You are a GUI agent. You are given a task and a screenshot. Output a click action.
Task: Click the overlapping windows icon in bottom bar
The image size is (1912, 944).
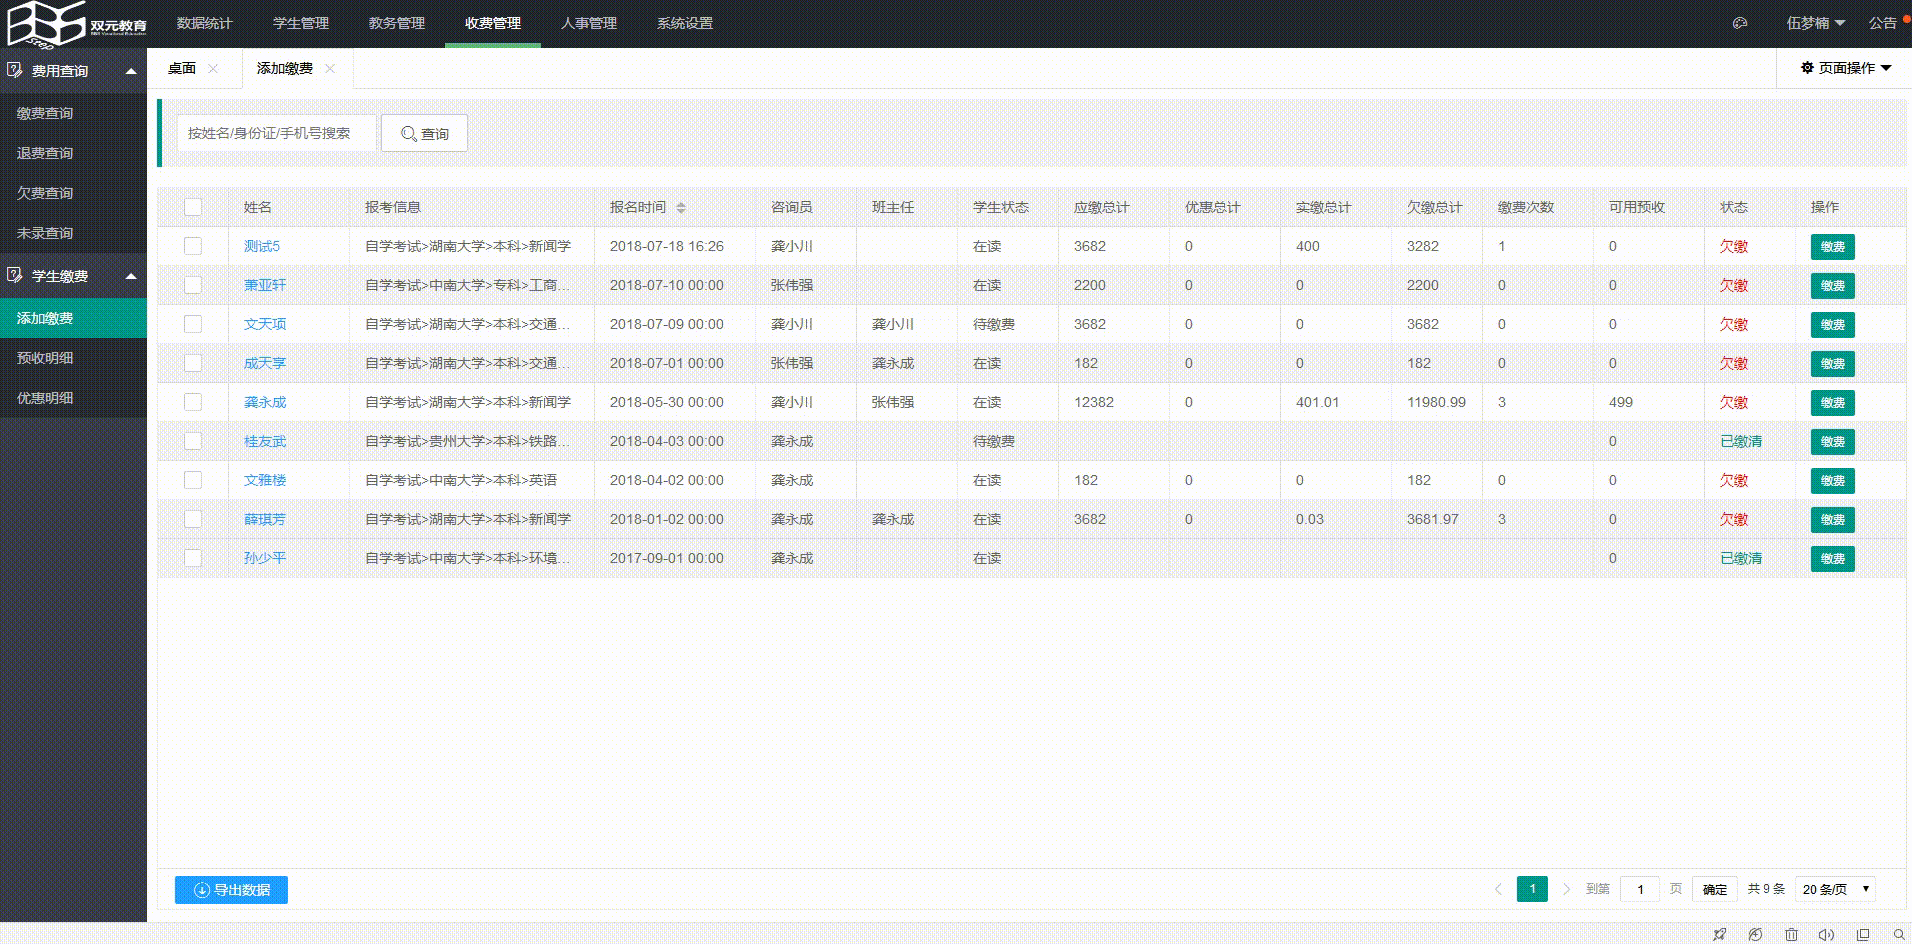(1862, 934)
